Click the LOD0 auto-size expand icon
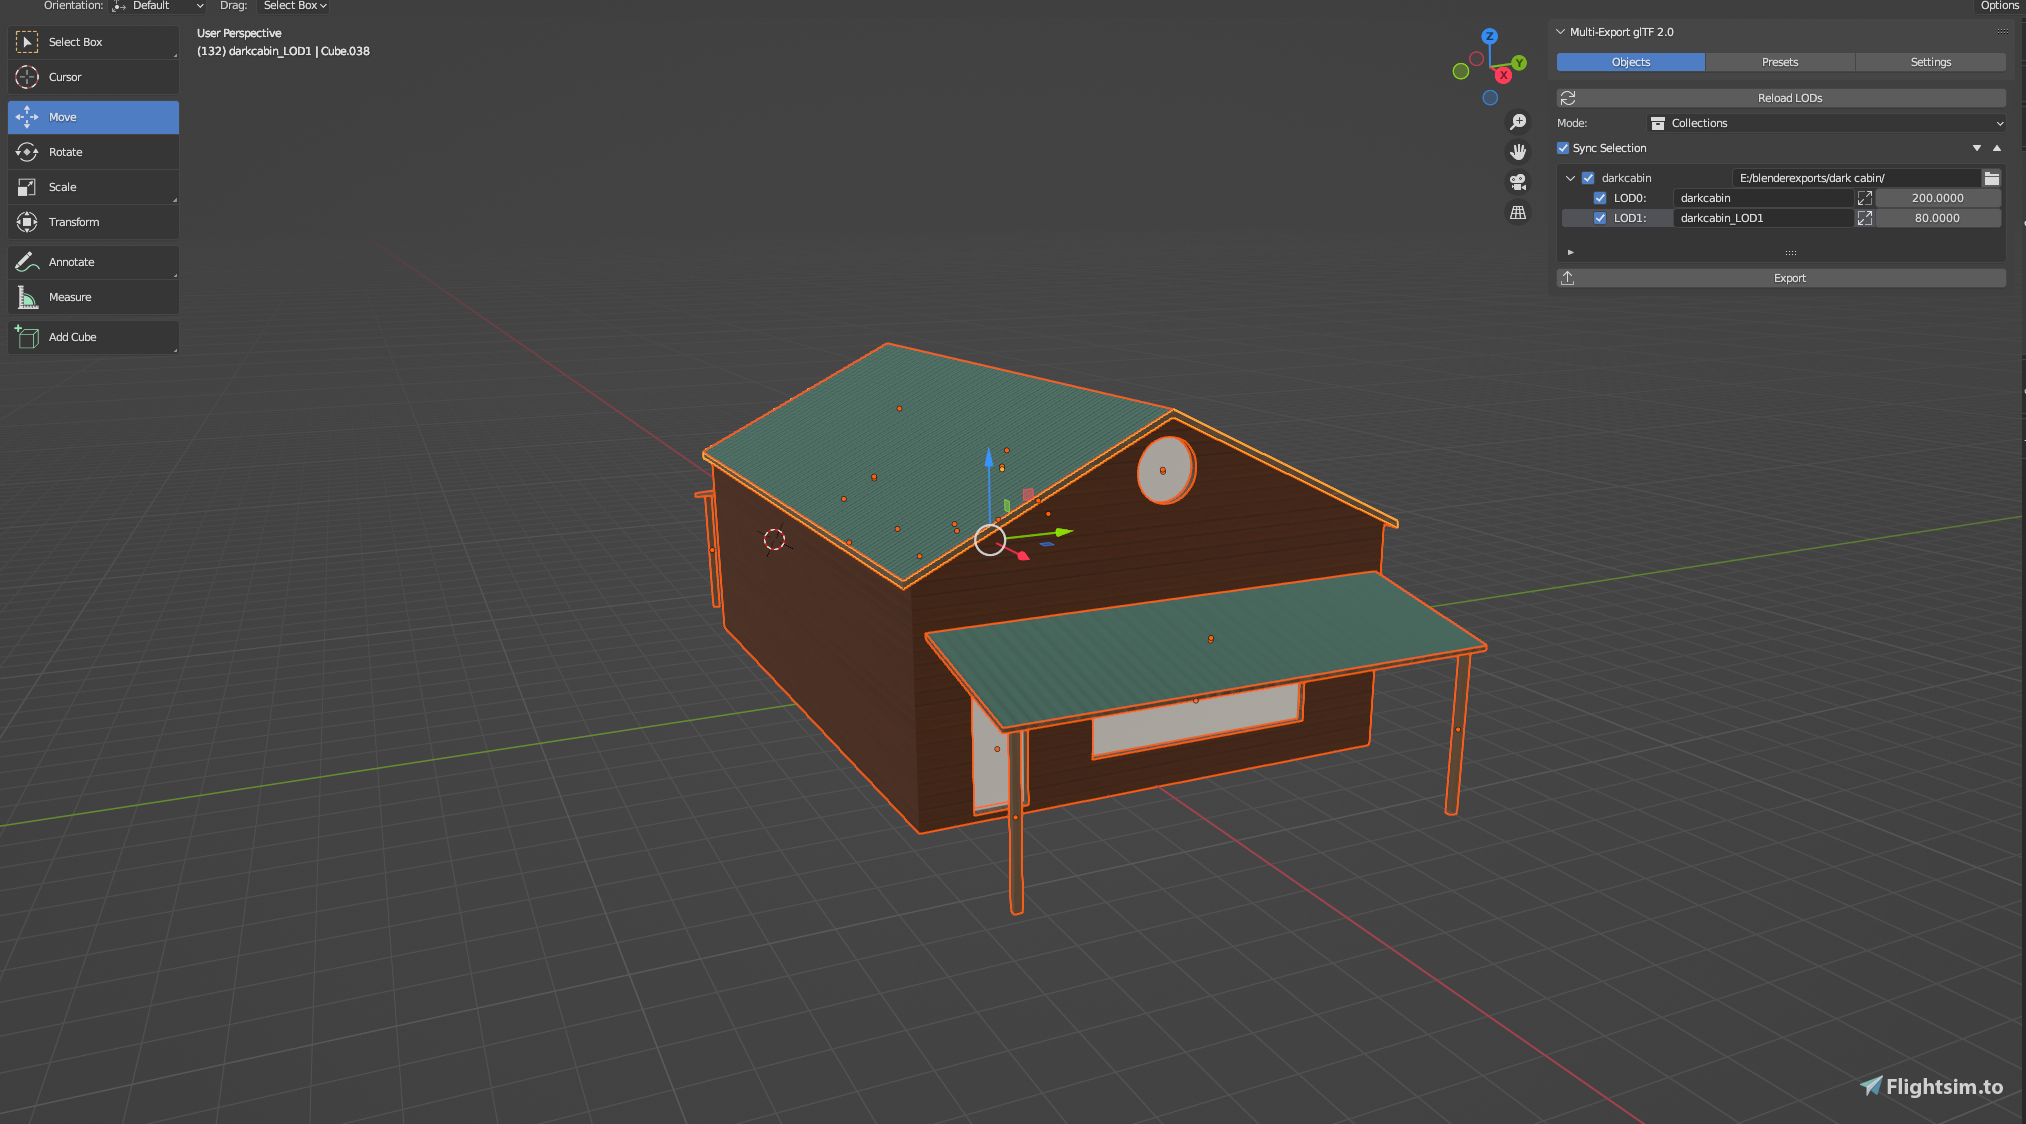This screenshot has width=2026, height=1124. pos(1865,198)
